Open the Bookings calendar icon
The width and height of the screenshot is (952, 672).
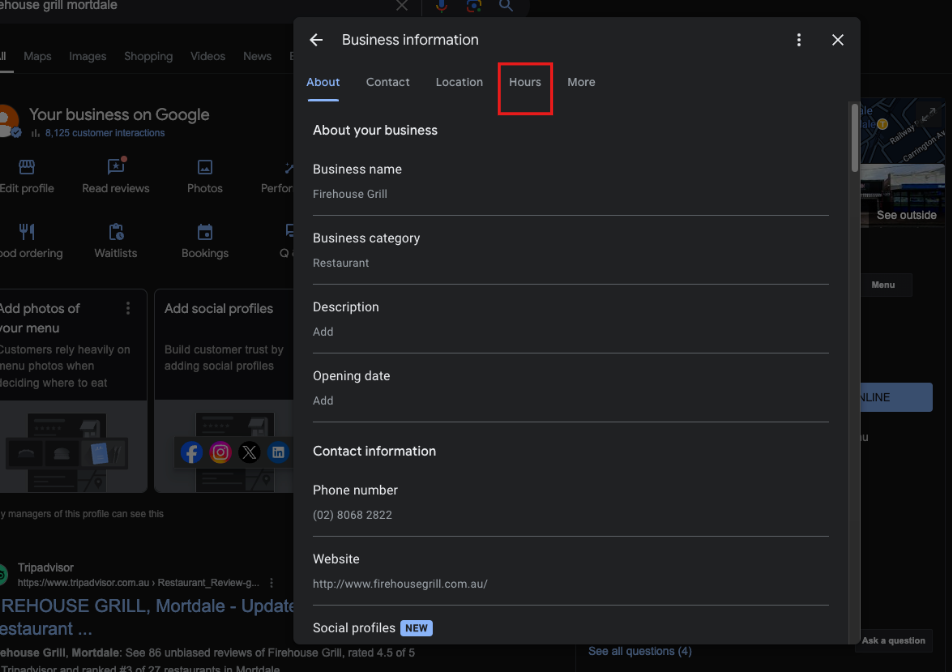pyautogui.click(x=205, y=231)
